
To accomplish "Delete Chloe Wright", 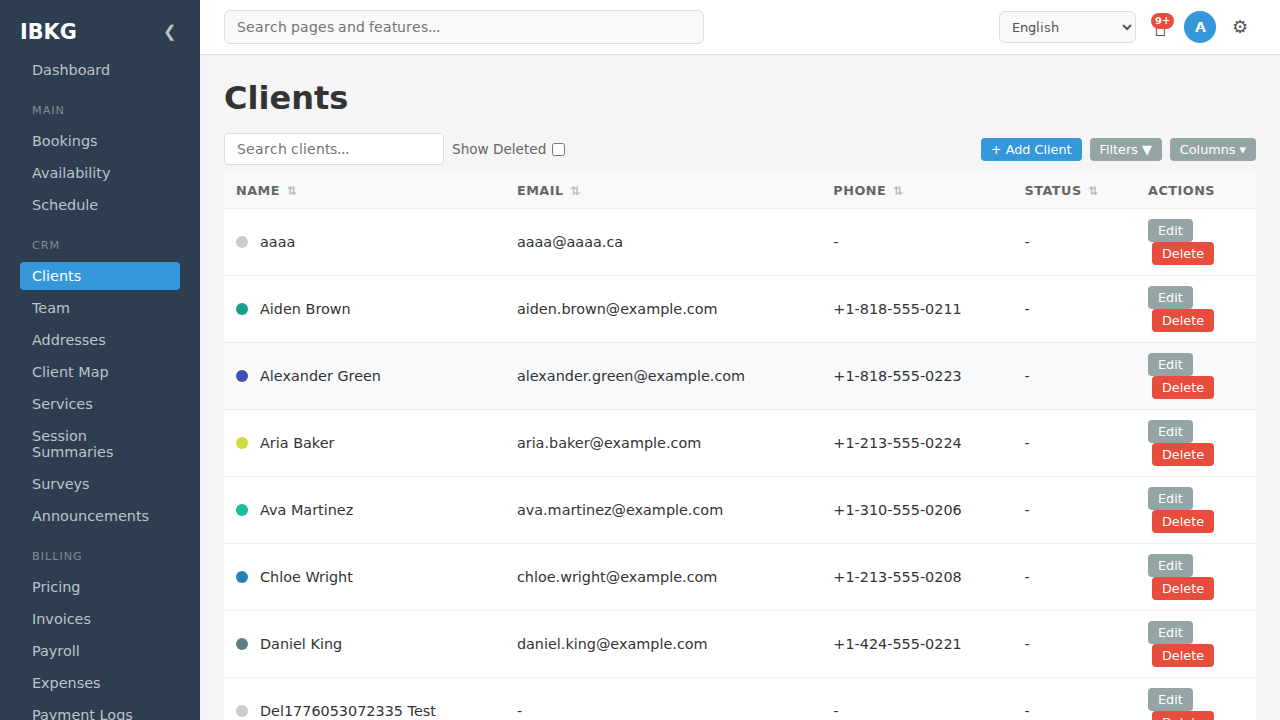I will point(1183,589).
